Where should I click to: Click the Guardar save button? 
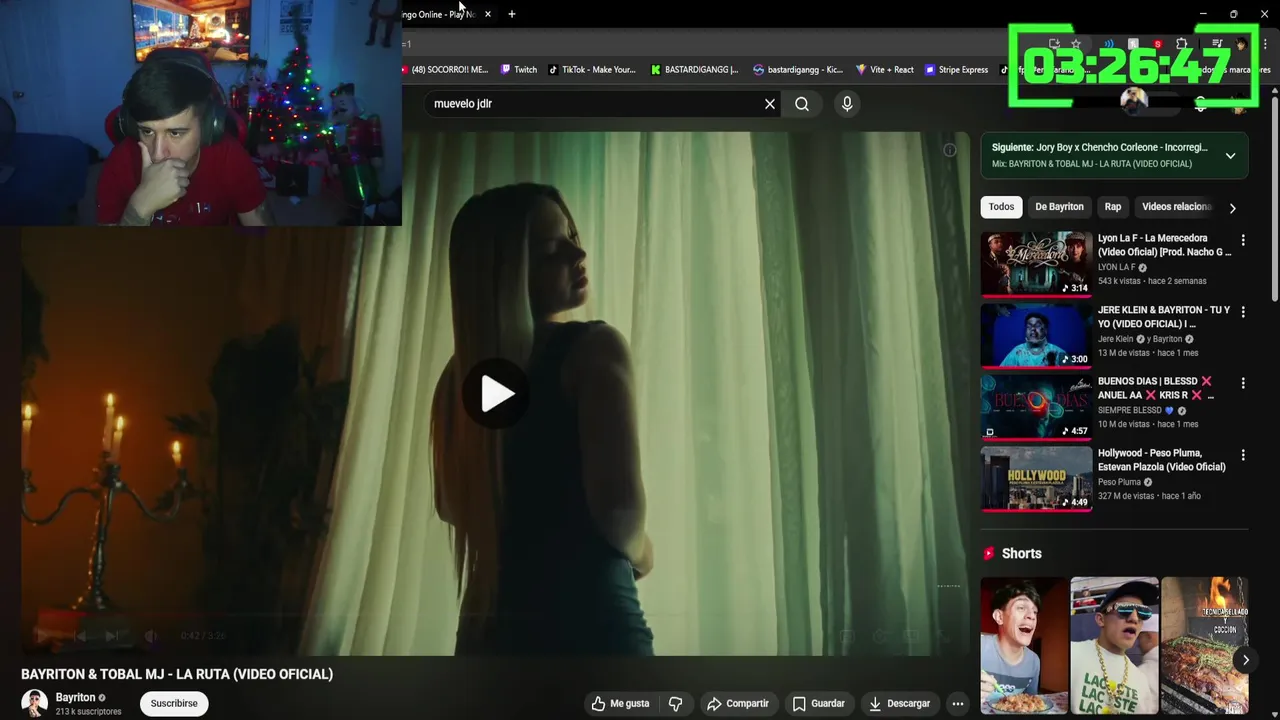point(819,704)
